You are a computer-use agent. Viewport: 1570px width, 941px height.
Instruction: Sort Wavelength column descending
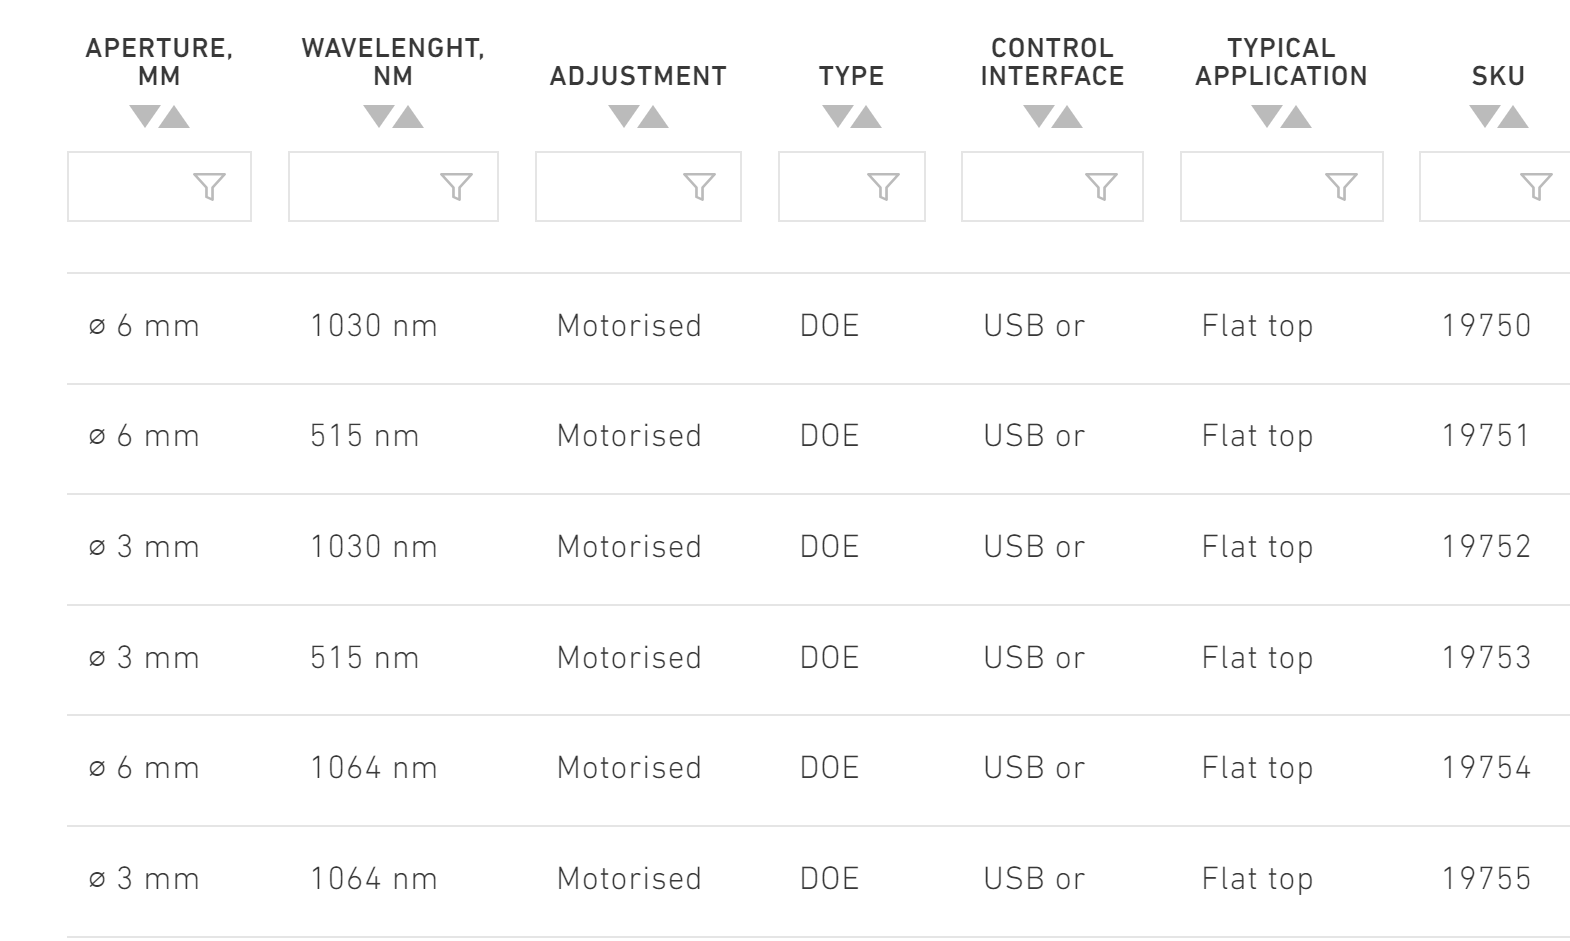click(379, 118)
